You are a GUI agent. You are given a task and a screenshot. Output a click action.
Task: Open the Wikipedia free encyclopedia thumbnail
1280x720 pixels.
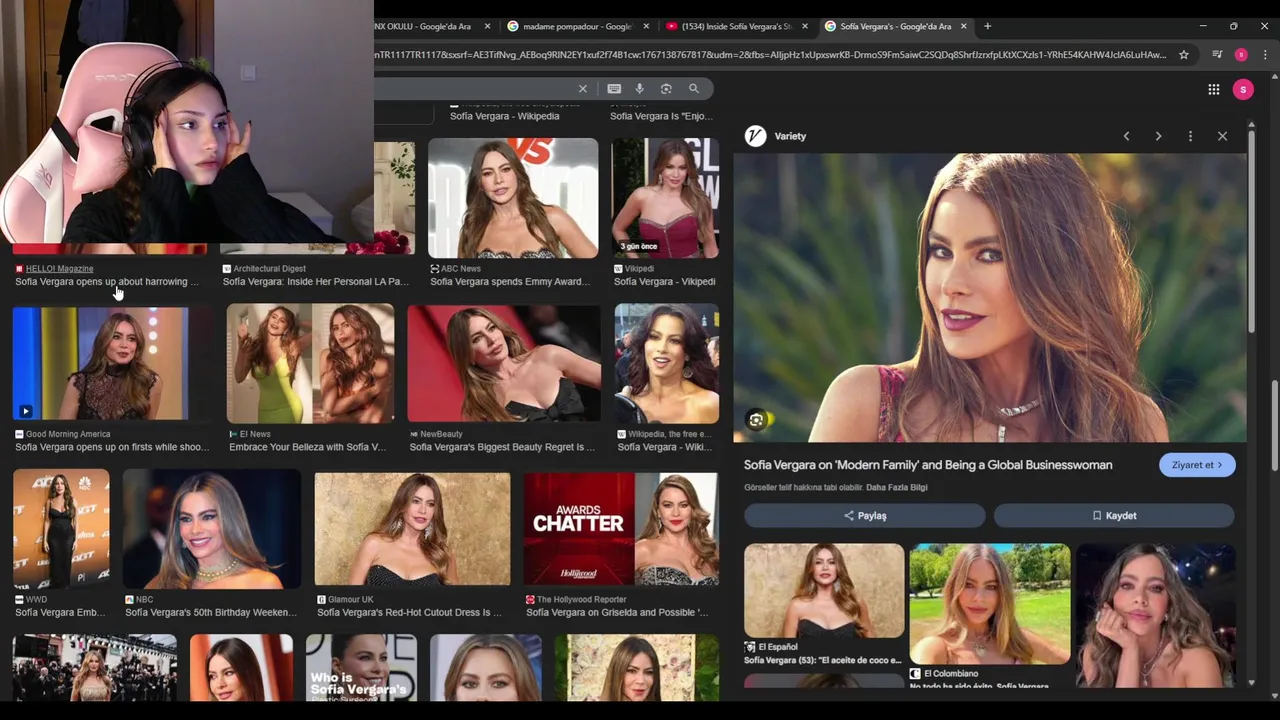tap(667, 364)
